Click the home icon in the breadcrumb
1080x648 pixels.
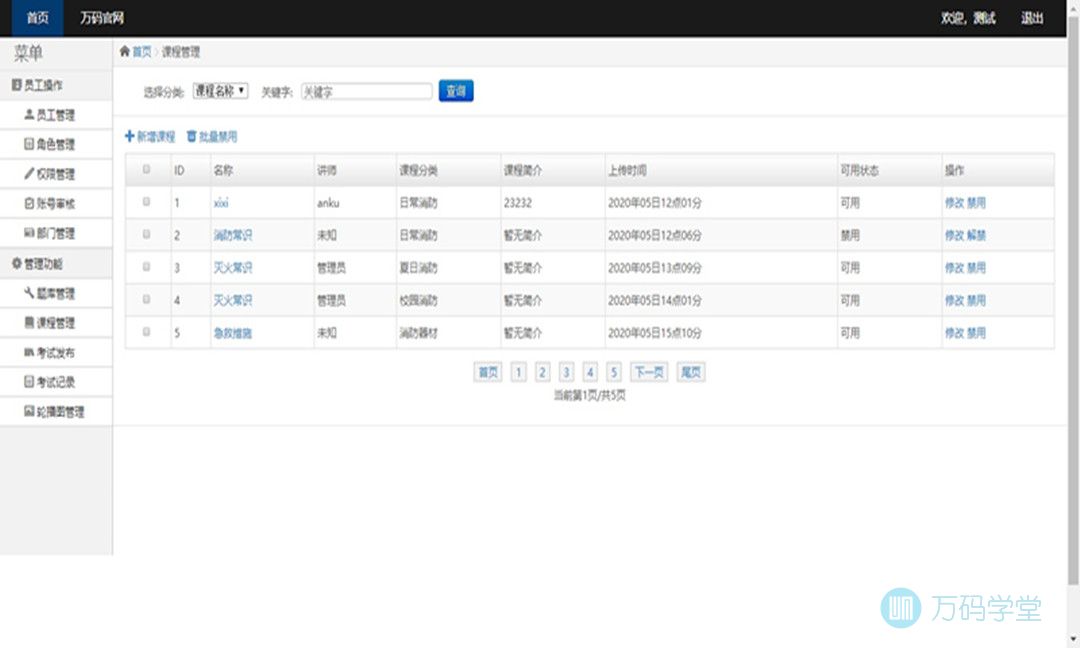[x=125, y=51]
